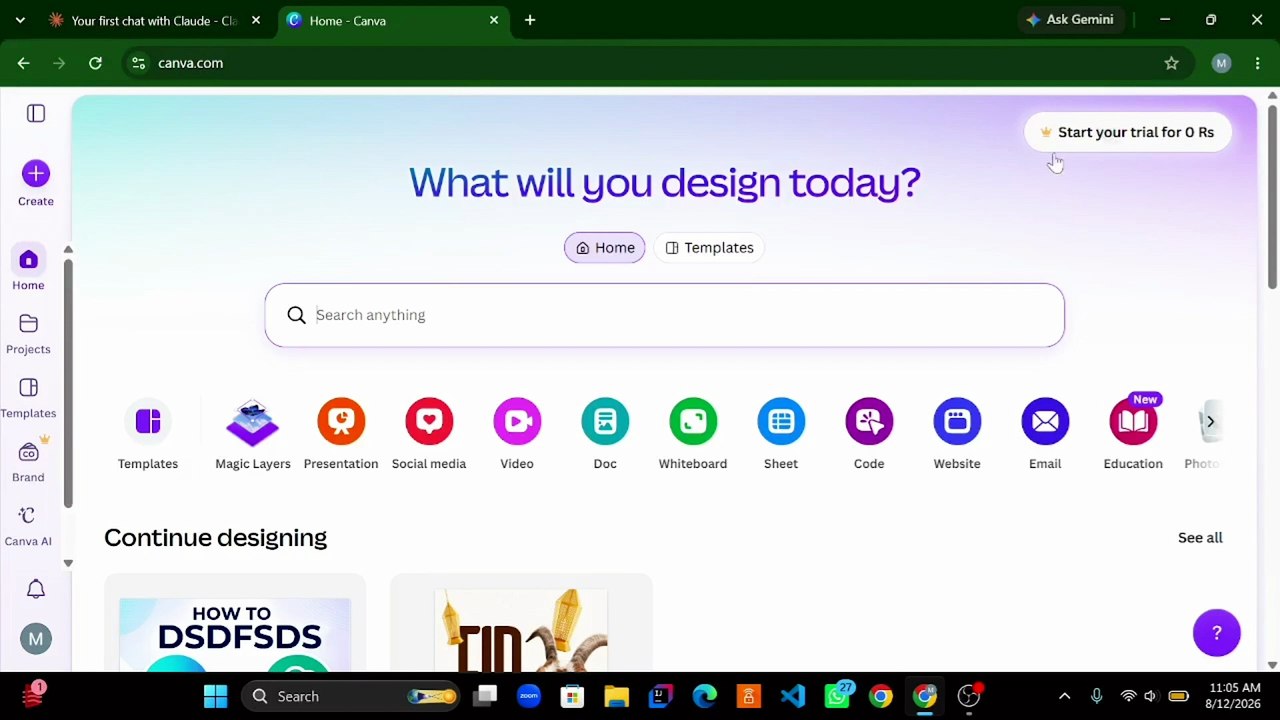Click the Ask Gemini button
Image resolution: width=1280 pixels, height=720 pixels.
coord(1069,20)
